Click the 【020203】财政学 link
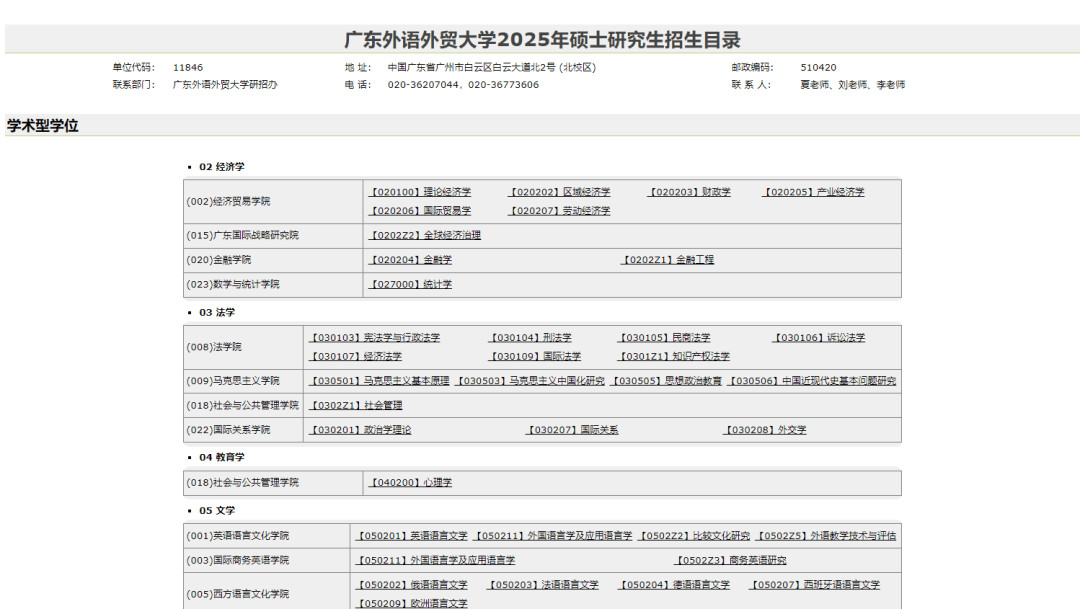 pos(689,192)
